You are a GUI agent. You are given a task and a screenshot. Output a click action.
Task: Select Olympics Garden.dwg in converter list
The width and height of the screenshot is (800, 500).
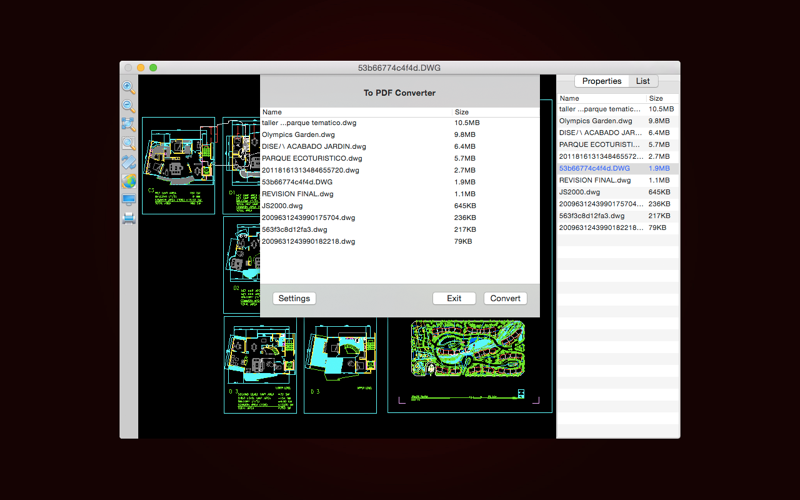click(400, 135)
